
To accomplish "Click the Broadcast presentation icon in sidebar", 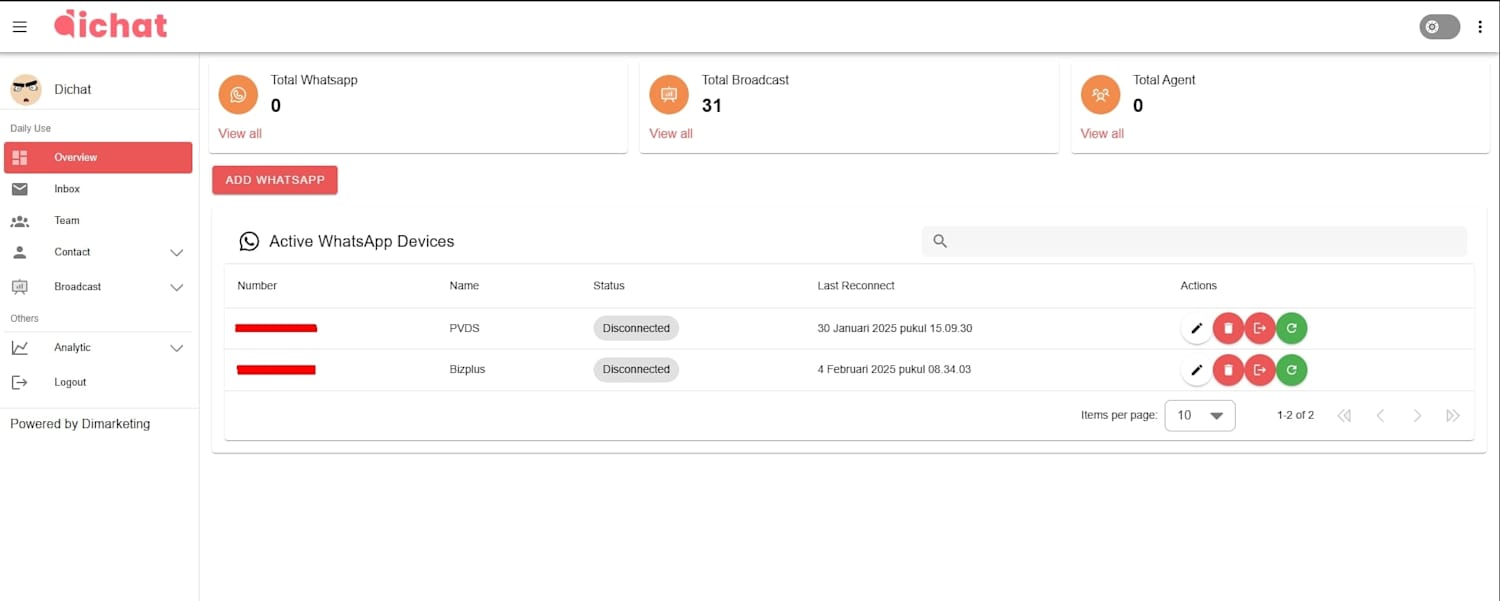I will pyautogui.click(x=20, y=287).
